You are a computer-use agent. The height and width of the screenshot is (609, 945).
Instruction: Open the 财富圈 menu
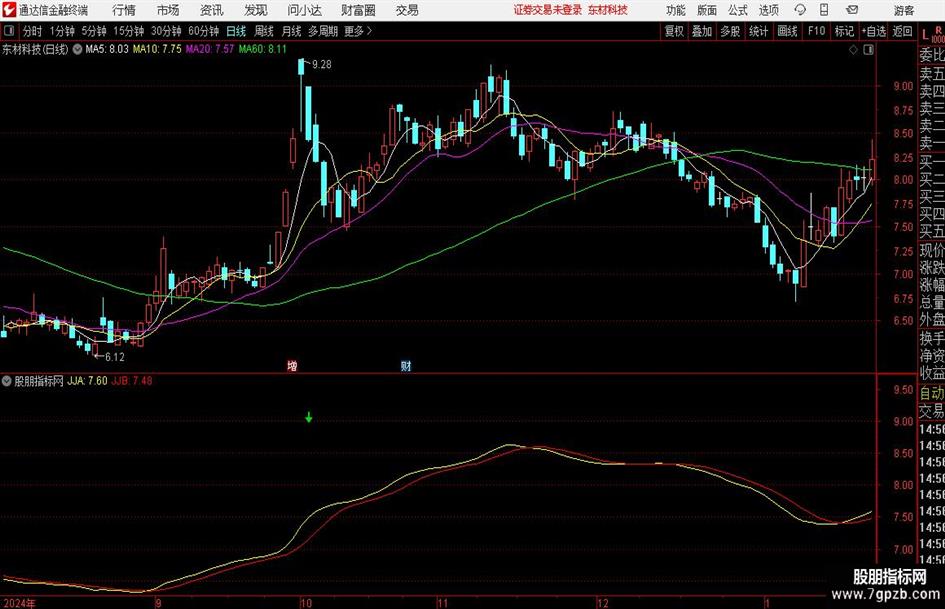[358, 10]
